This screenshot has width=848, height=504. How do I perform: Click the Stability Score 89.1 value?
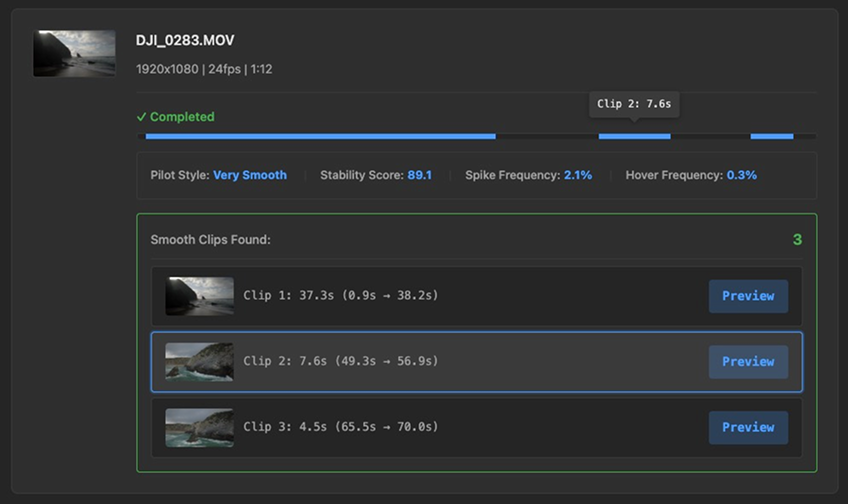(x=419, y=175)
